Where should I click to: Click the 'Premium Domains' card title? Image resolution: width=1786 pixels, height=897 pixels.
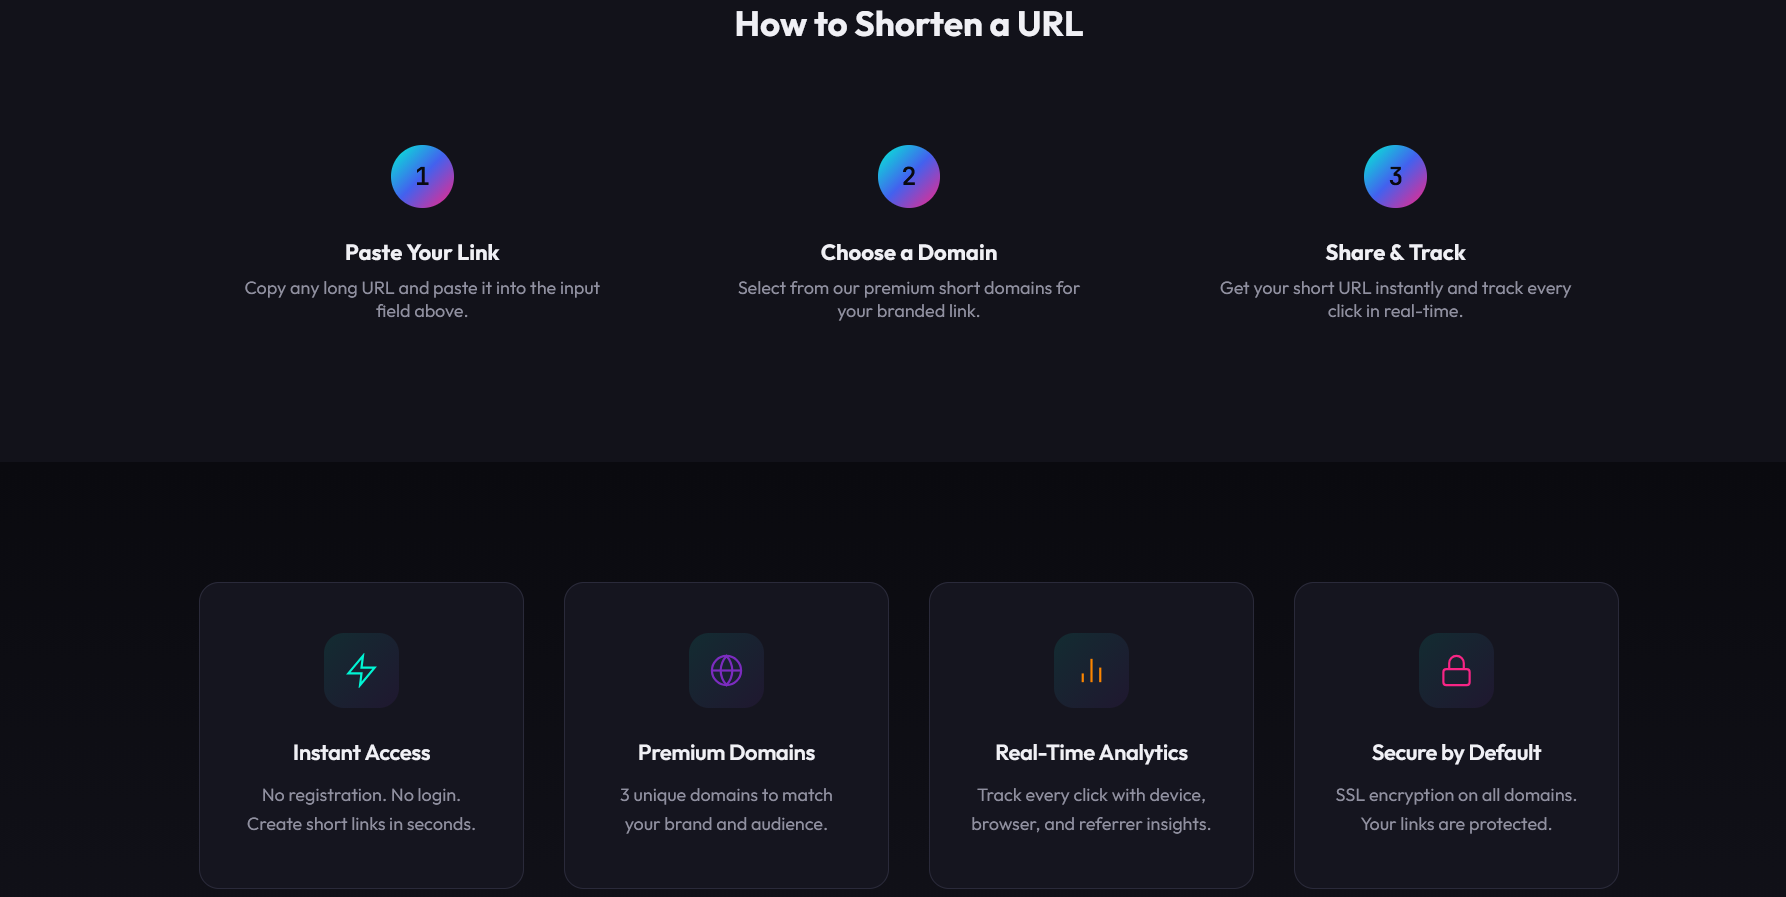[726, 753]
